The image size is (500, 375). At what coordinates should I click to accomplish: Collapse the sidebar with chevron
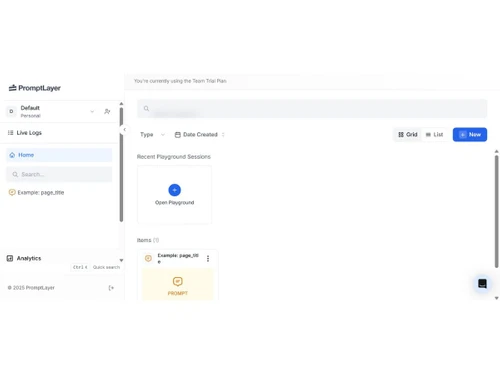pos(124,130)
